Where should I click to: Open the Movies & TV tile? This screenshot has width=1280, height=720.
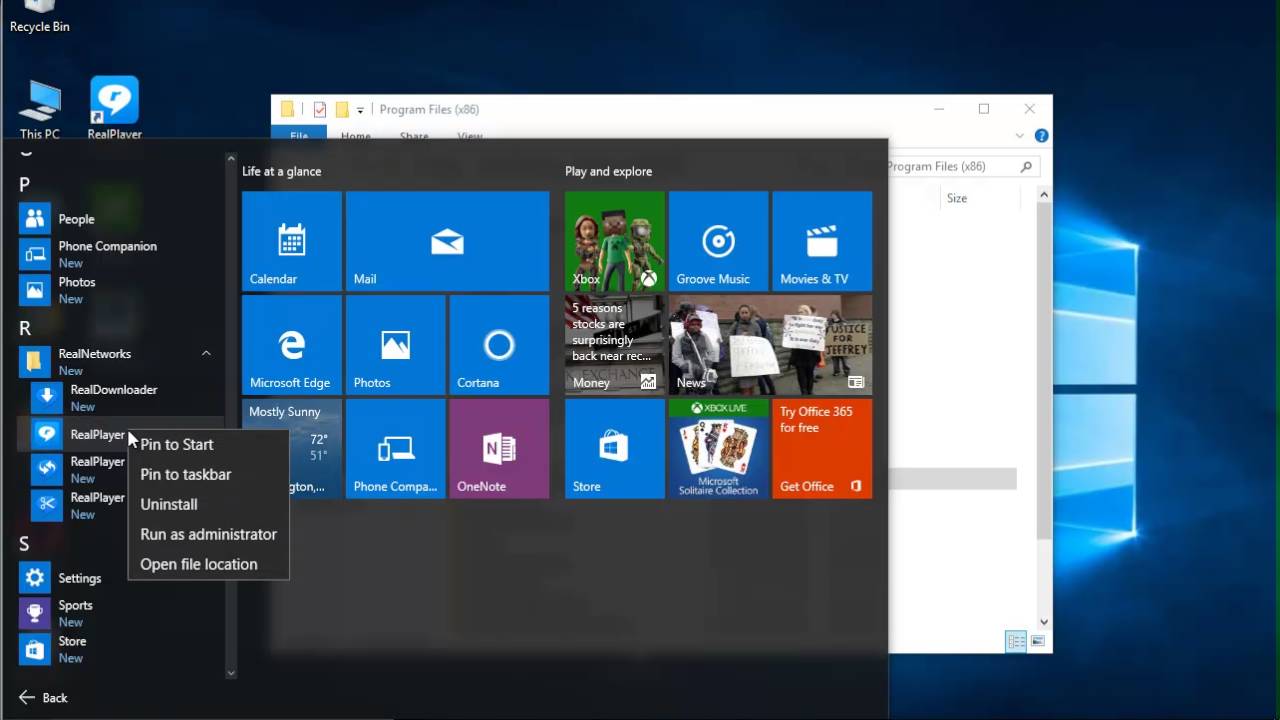822,241
